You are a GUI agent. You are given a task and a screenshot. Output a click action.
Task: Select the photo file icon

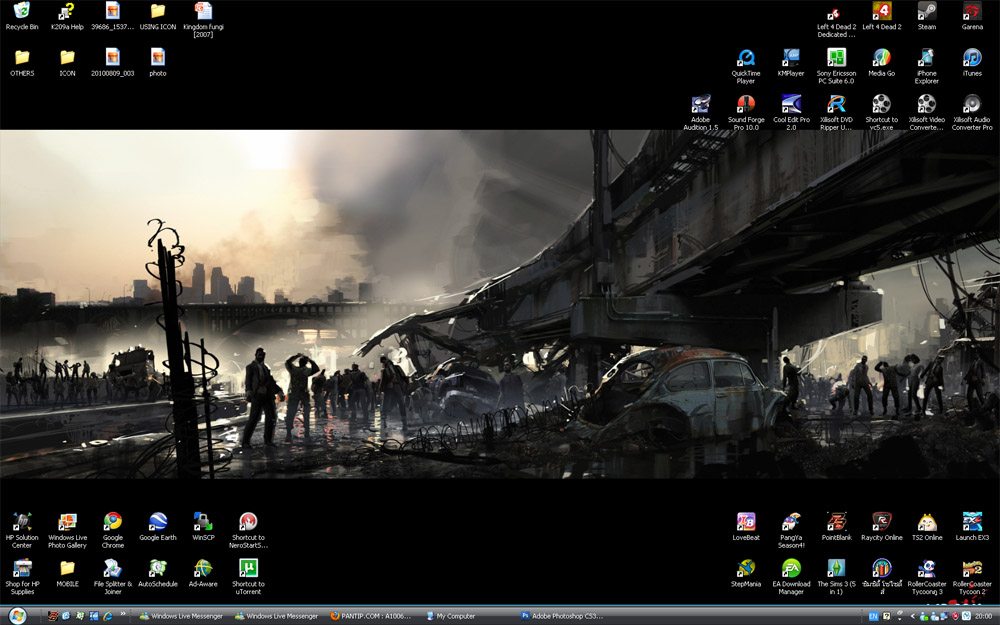pyautogui.click(x=158, y=62)
